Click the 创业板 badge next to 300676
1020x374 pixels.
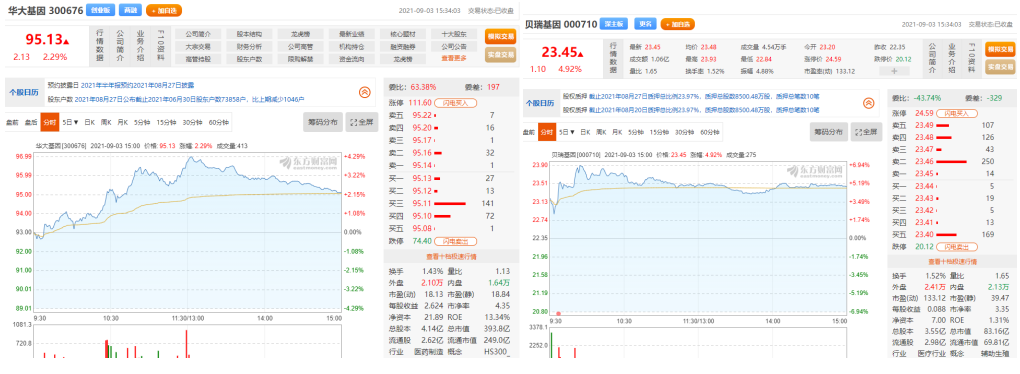click(x=100, y=10)
